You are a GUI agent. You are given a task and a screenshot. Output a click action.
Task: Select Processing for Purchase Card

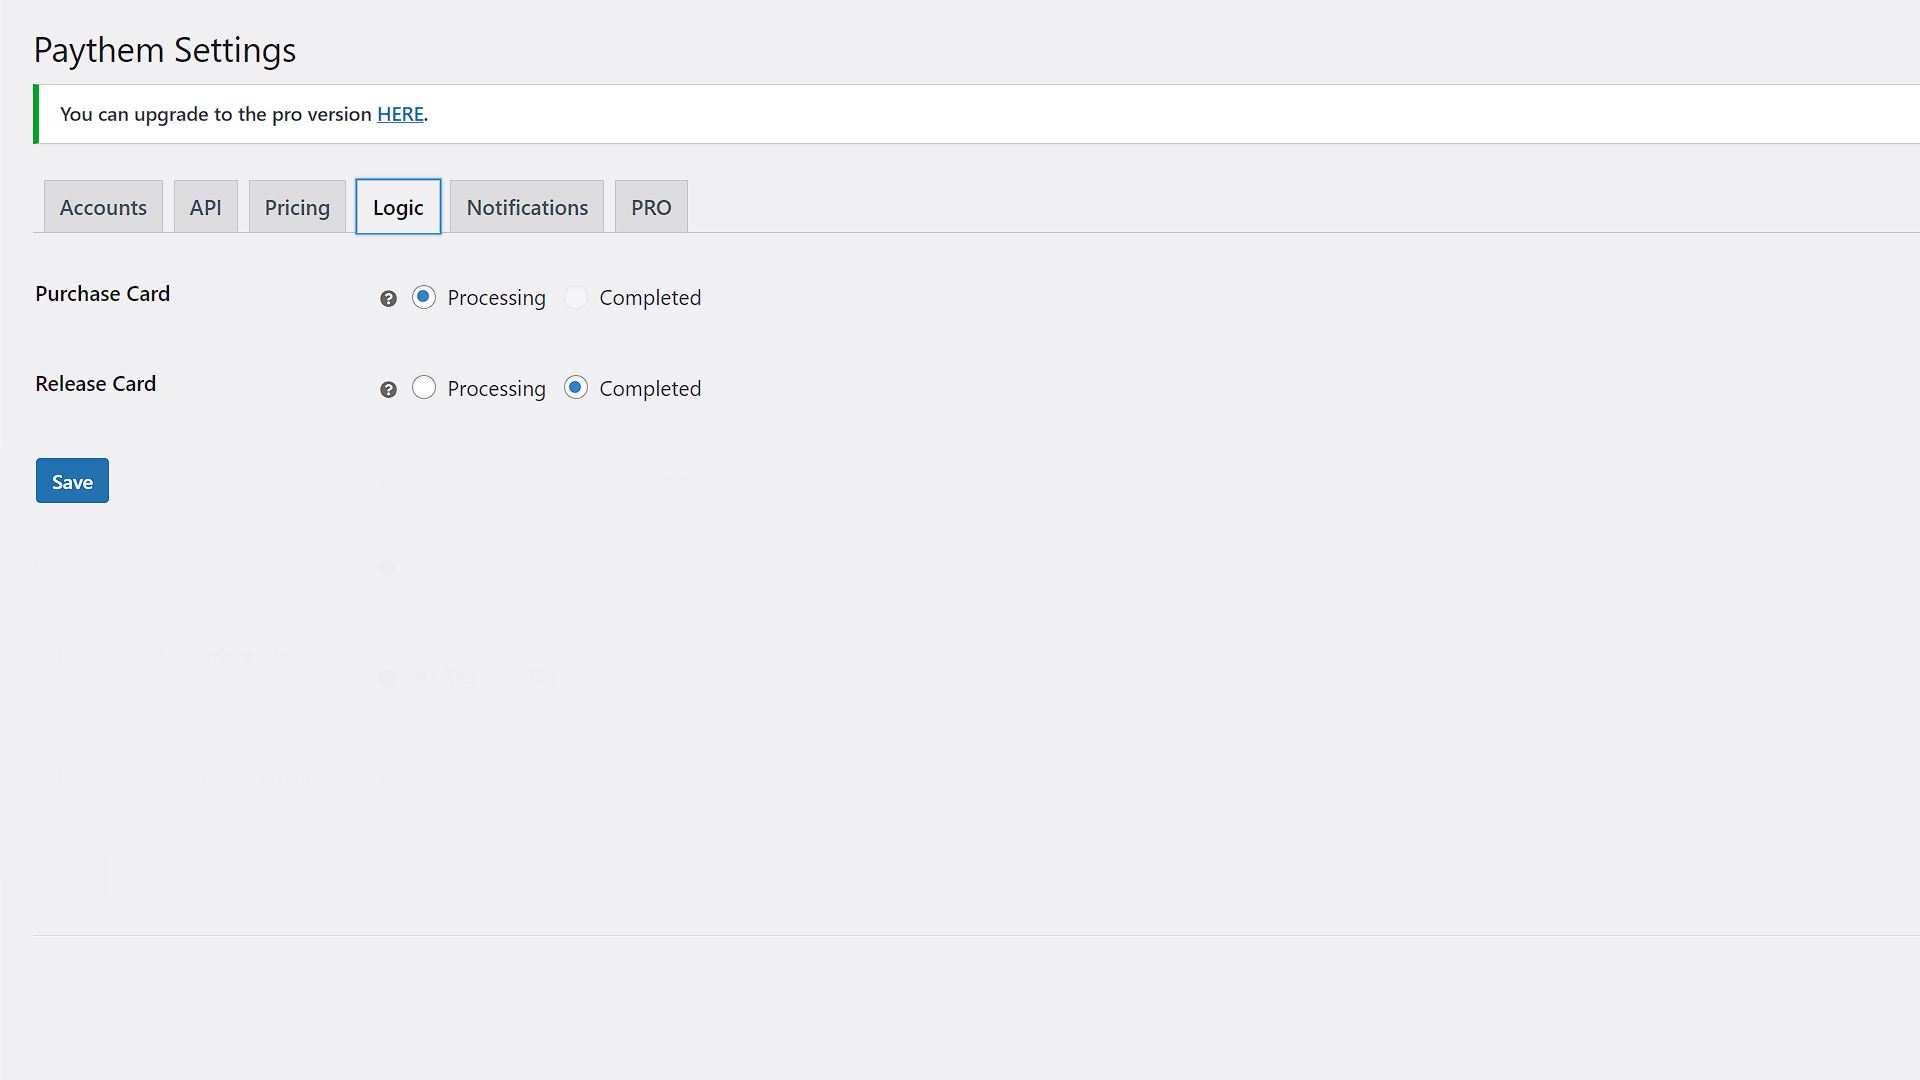[423, 297]
